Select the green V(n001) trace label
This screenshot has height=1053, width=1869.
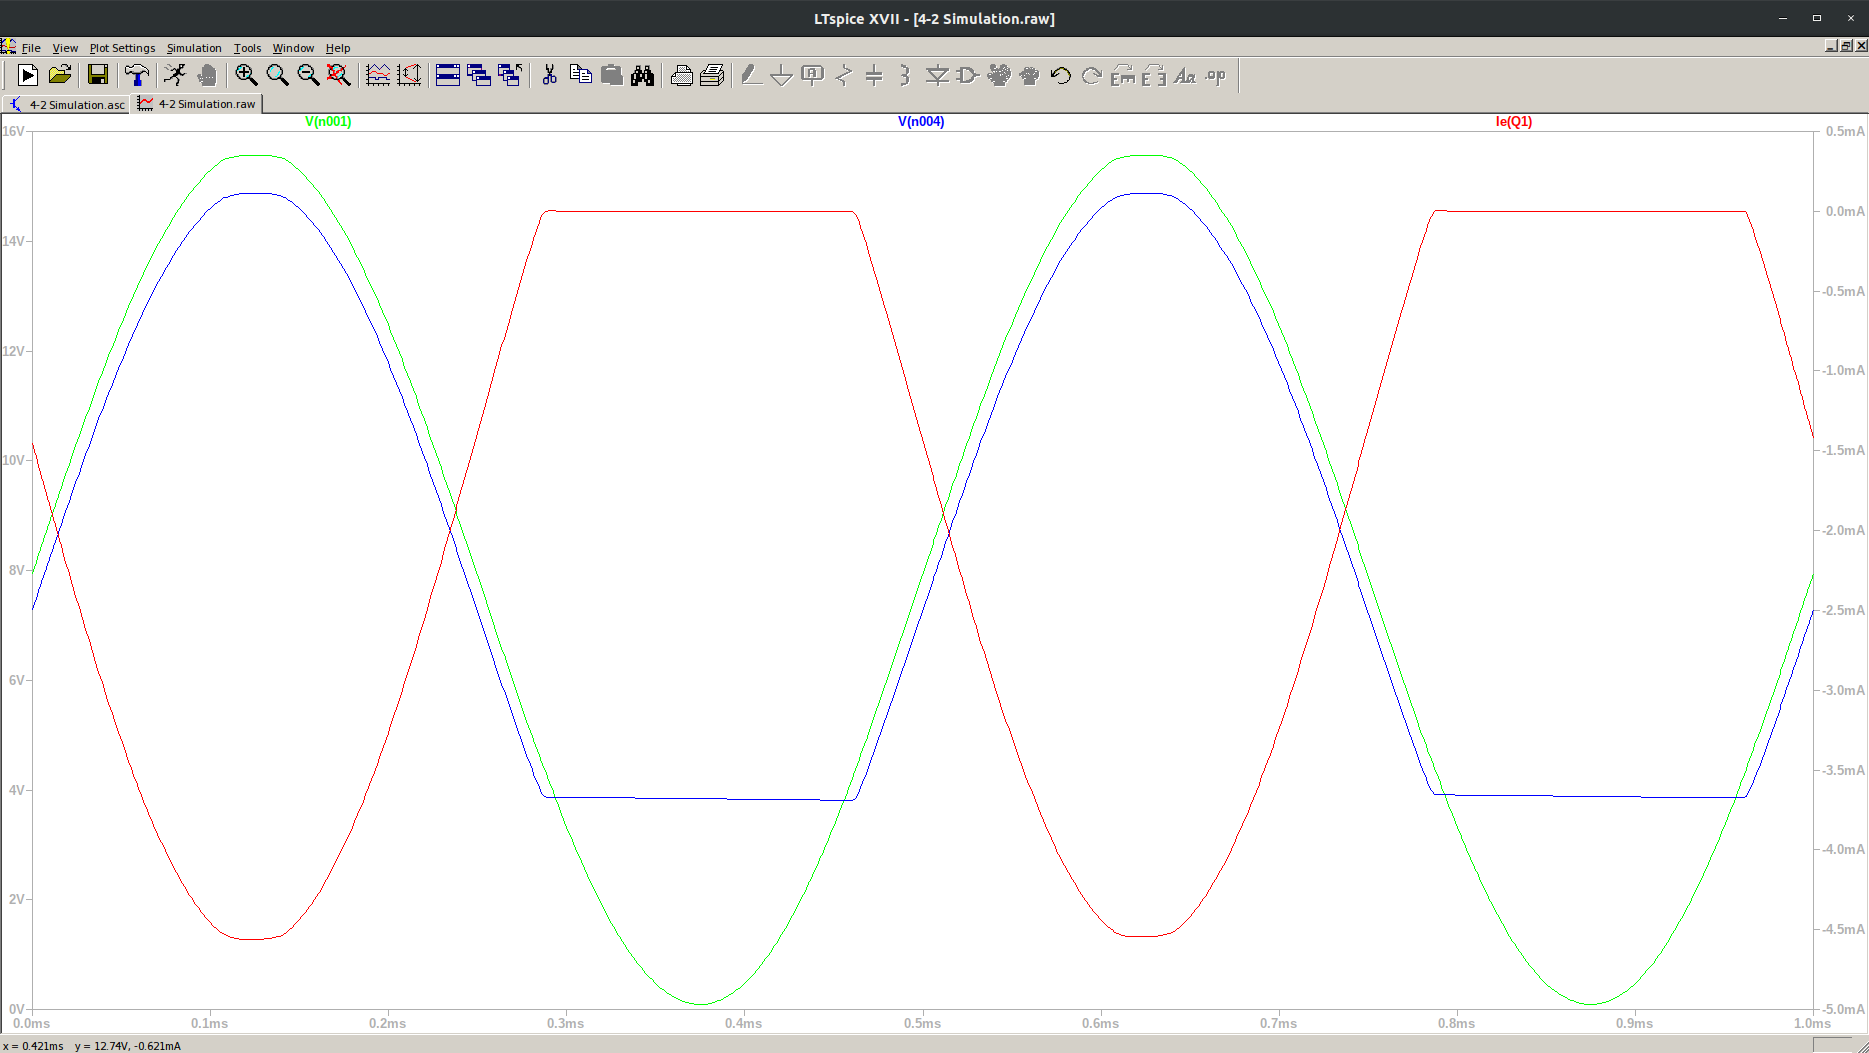click(328, 122)
